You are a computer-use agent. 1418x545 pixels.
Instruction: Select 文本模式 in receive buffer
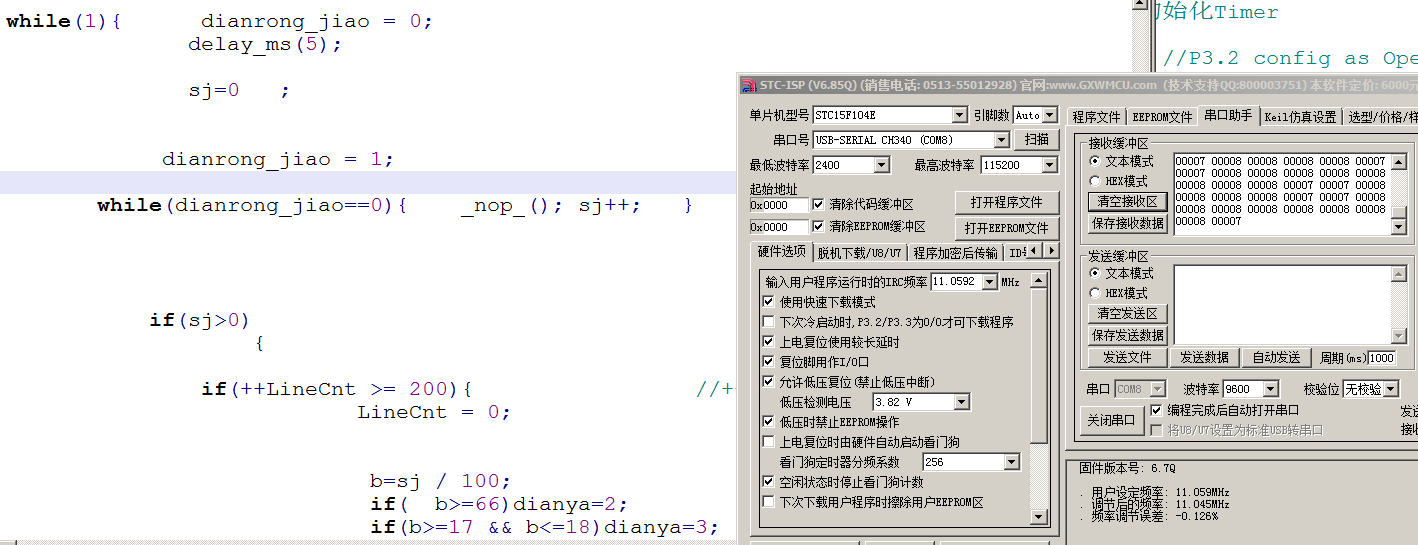tap(1095, 161)
